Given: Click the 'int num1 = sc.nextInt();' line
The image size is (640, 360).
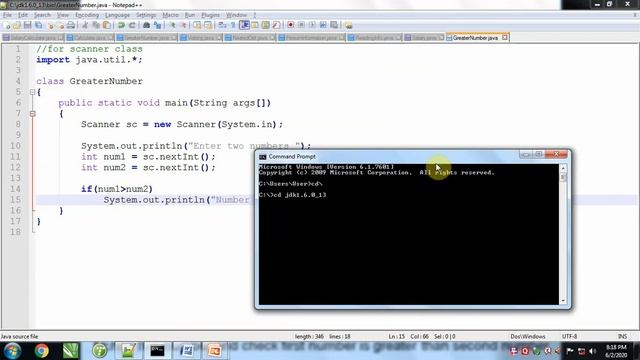Looking at the screenshot, I should coord(148,157).
